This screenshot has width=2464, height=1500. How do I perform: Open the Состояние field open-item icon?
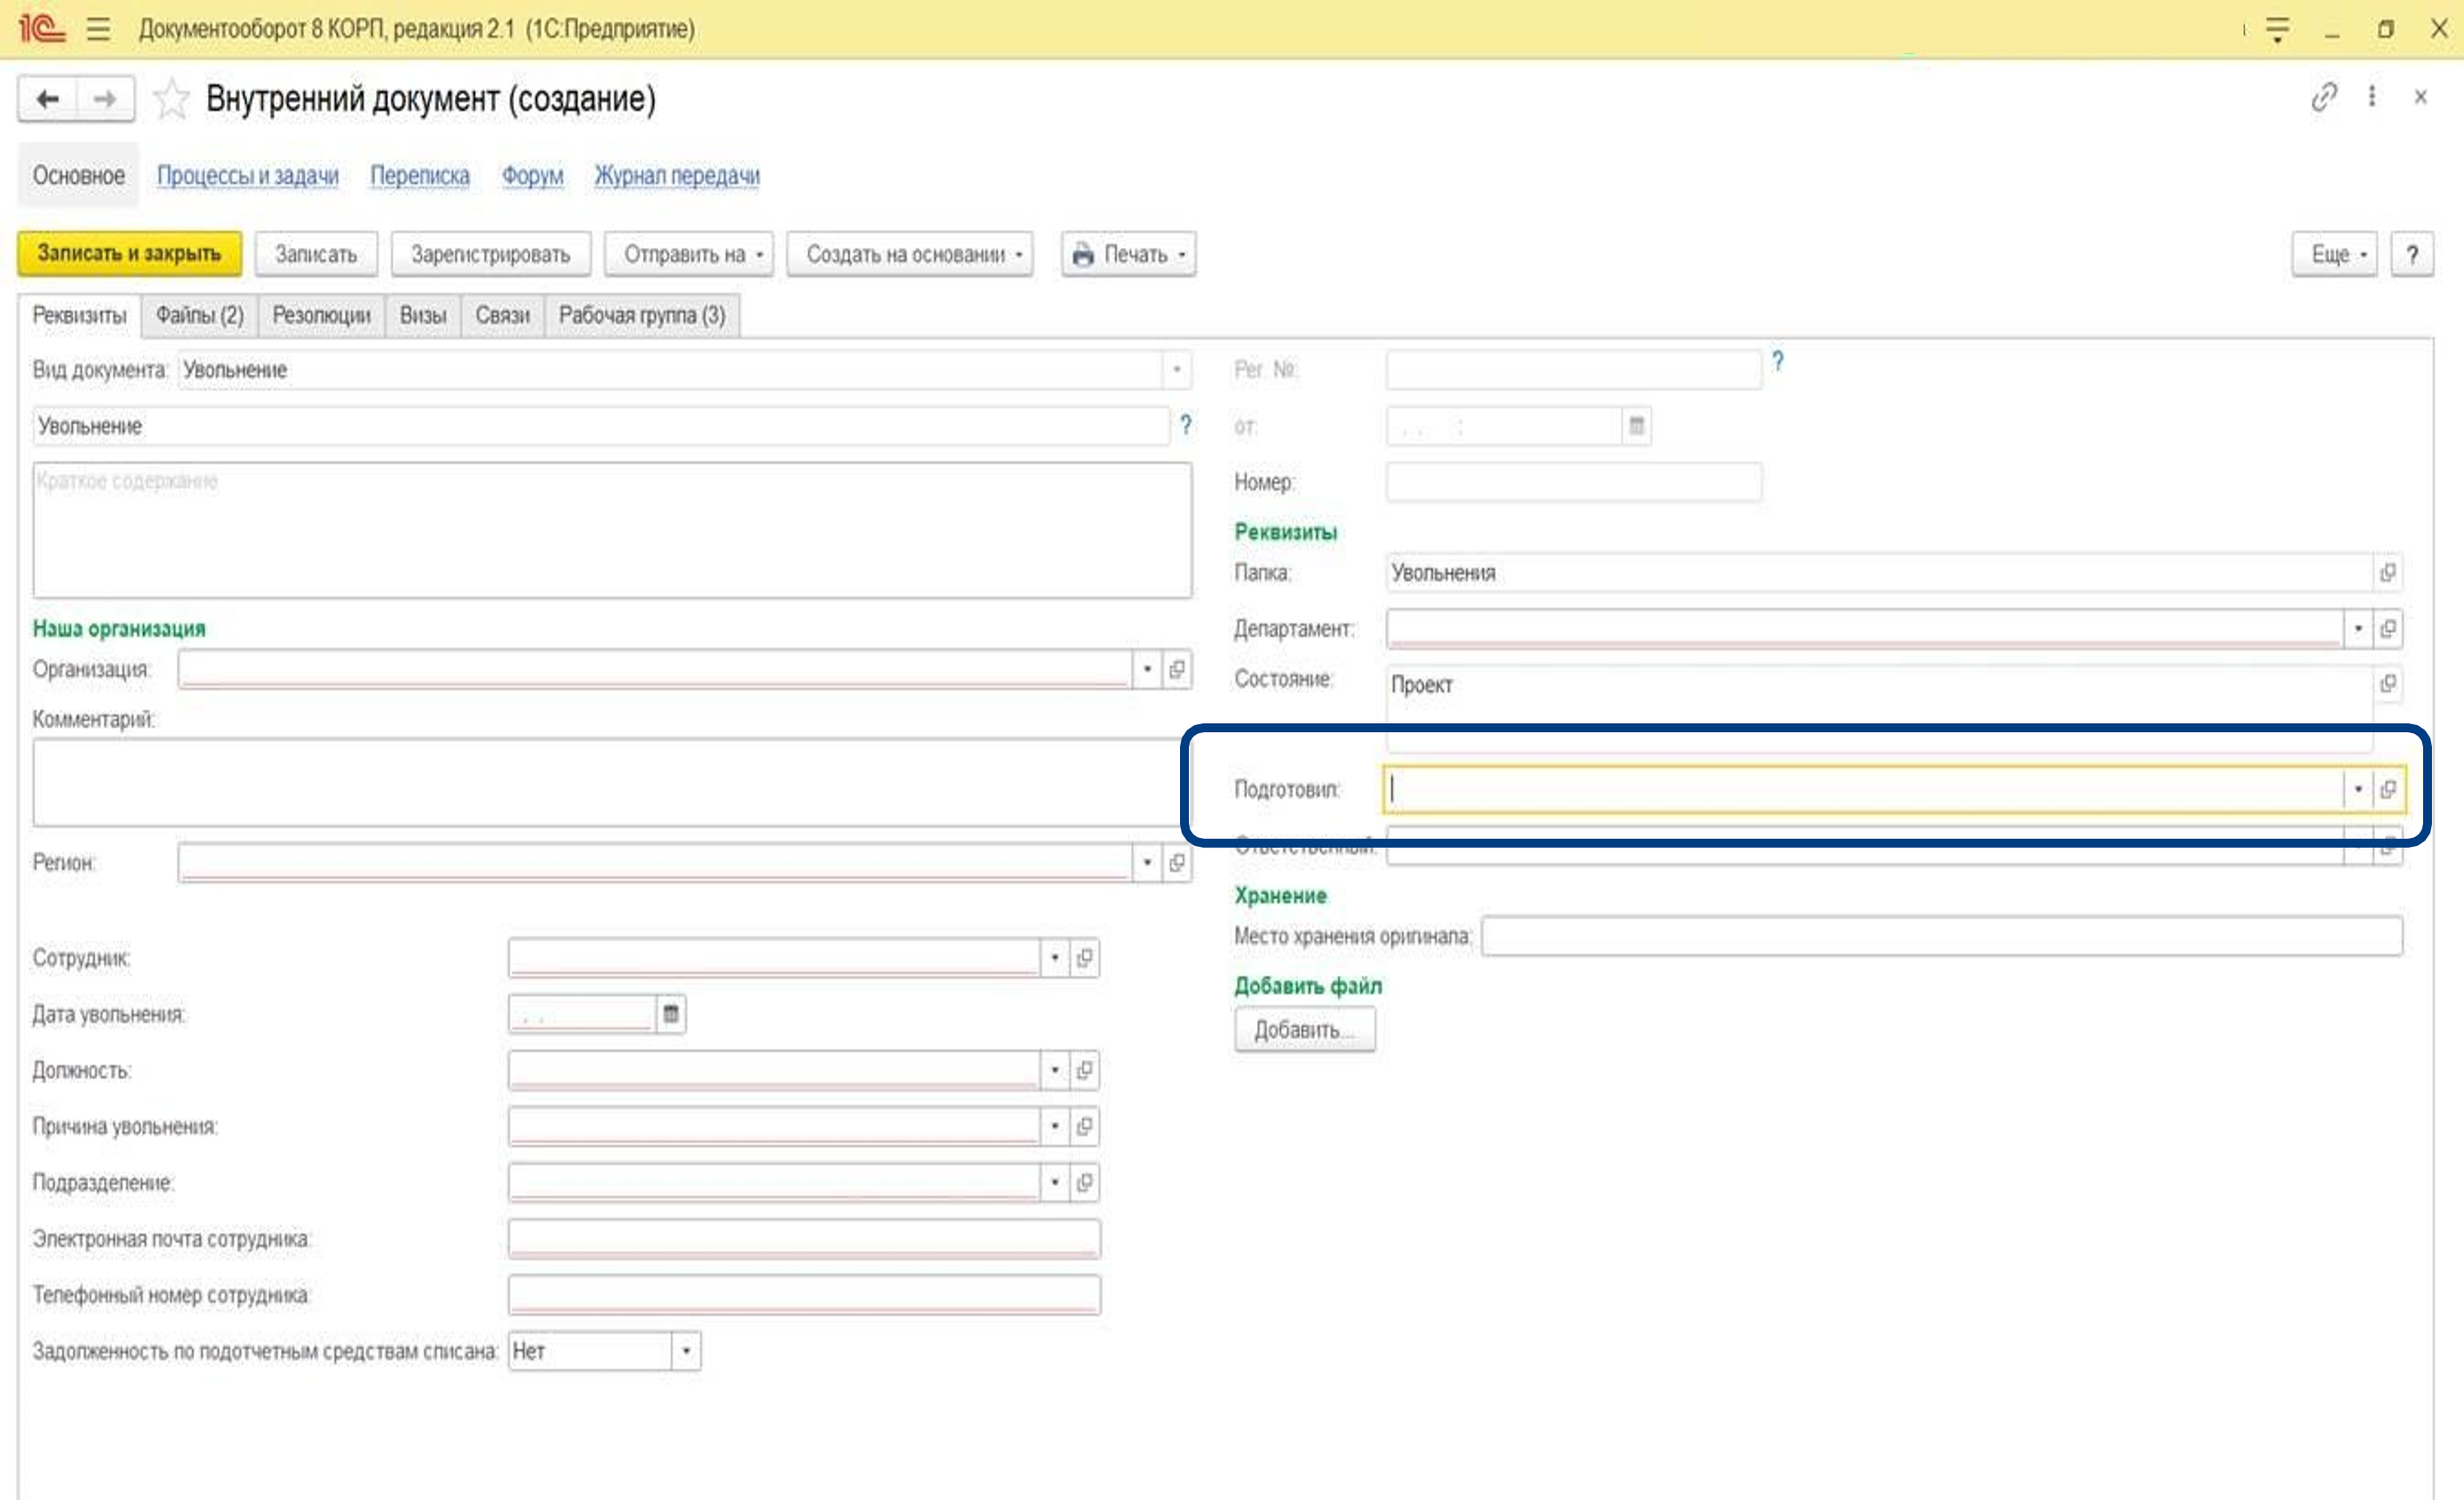point(2388,684)
